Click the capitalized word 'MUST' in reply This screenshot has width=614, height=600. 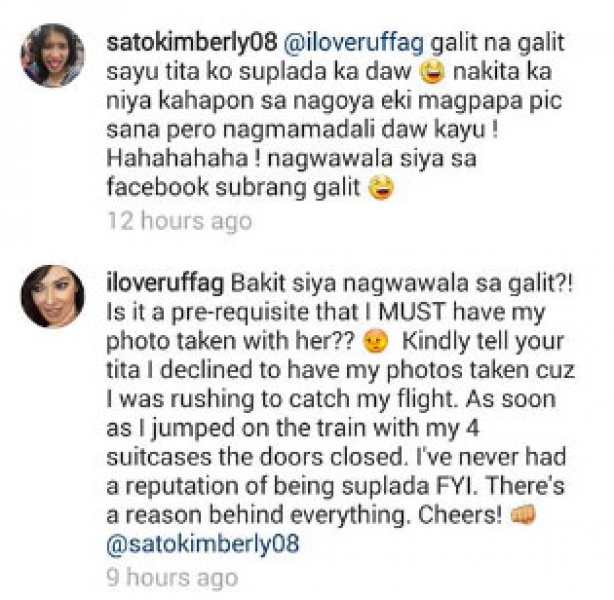412,312
